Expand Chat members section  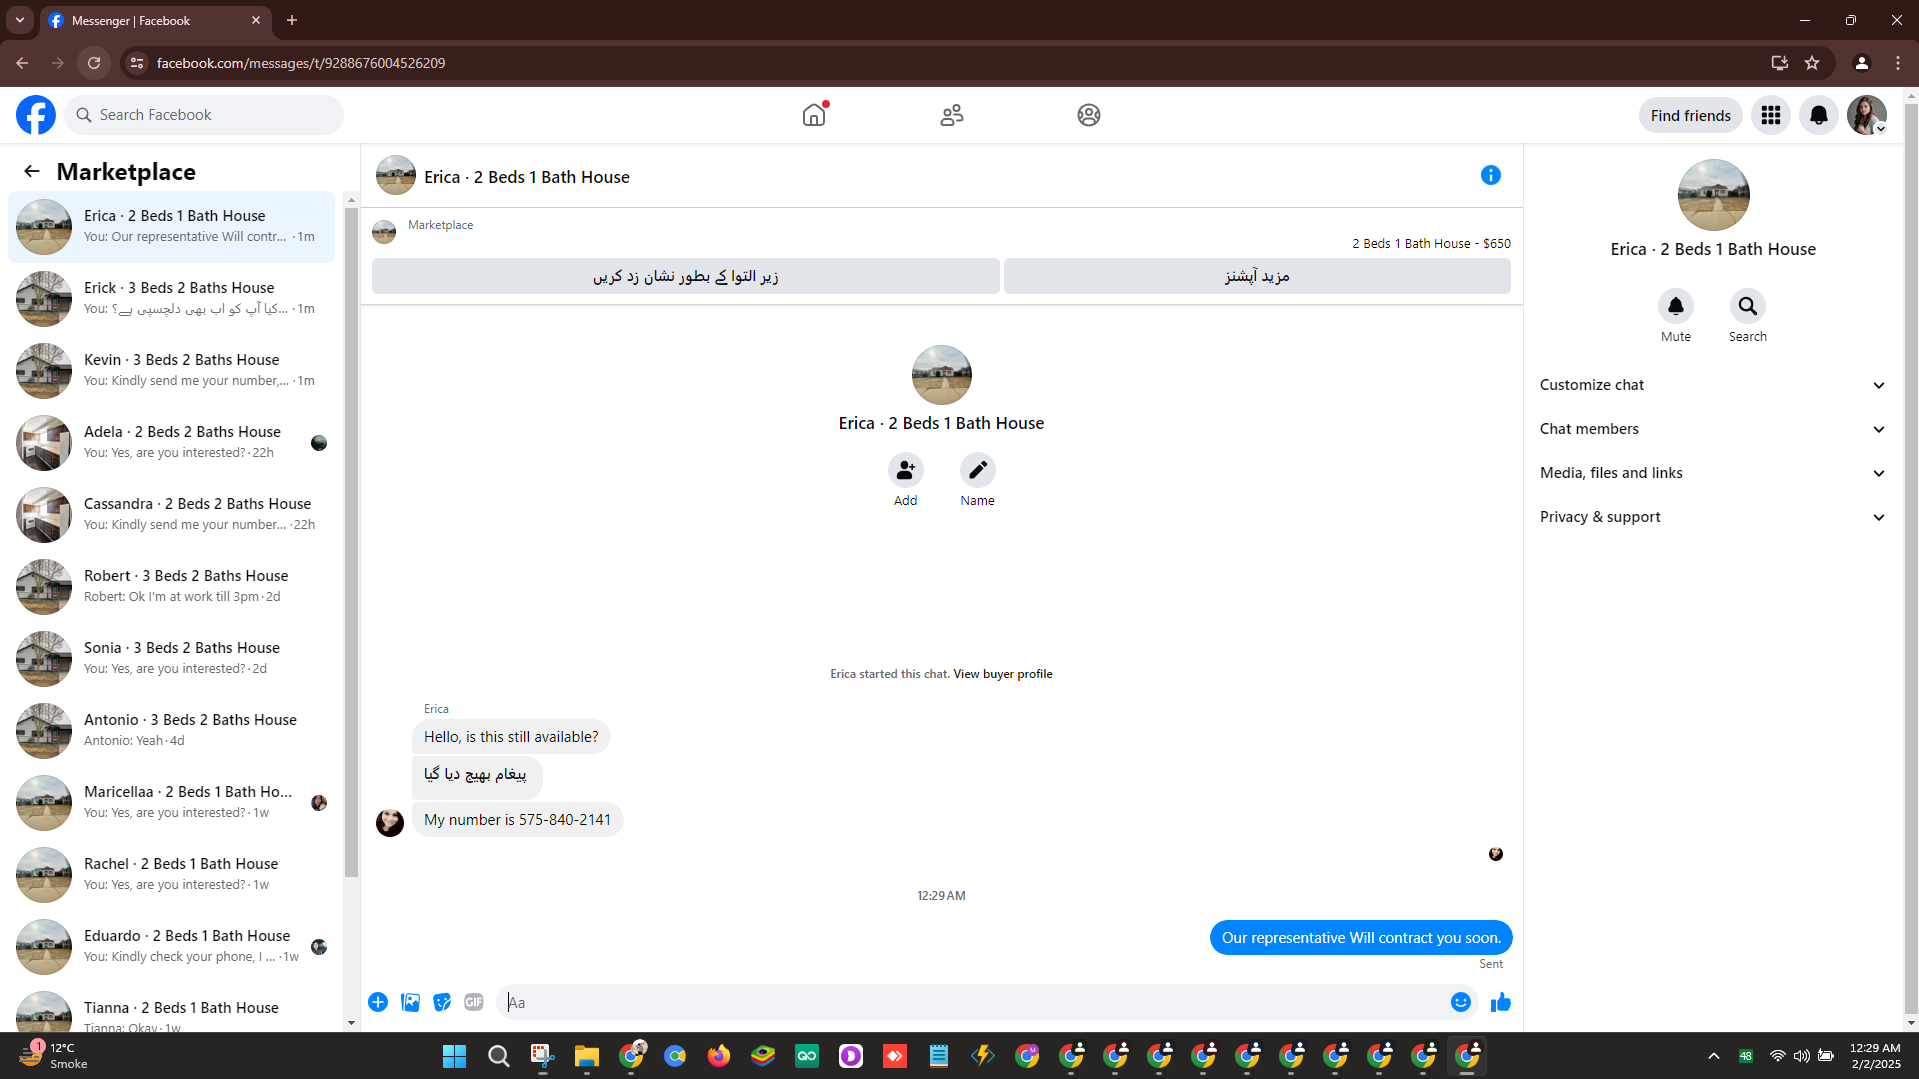click(x=1713, y=429)
